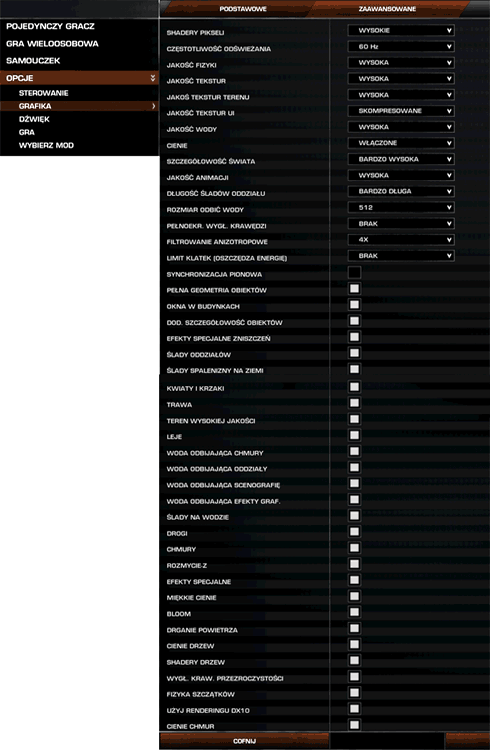Toggle Cienie Chmur checkbox
Image resolution: width=490 pixels, height=750 pixels.
(x=355, y=725)
